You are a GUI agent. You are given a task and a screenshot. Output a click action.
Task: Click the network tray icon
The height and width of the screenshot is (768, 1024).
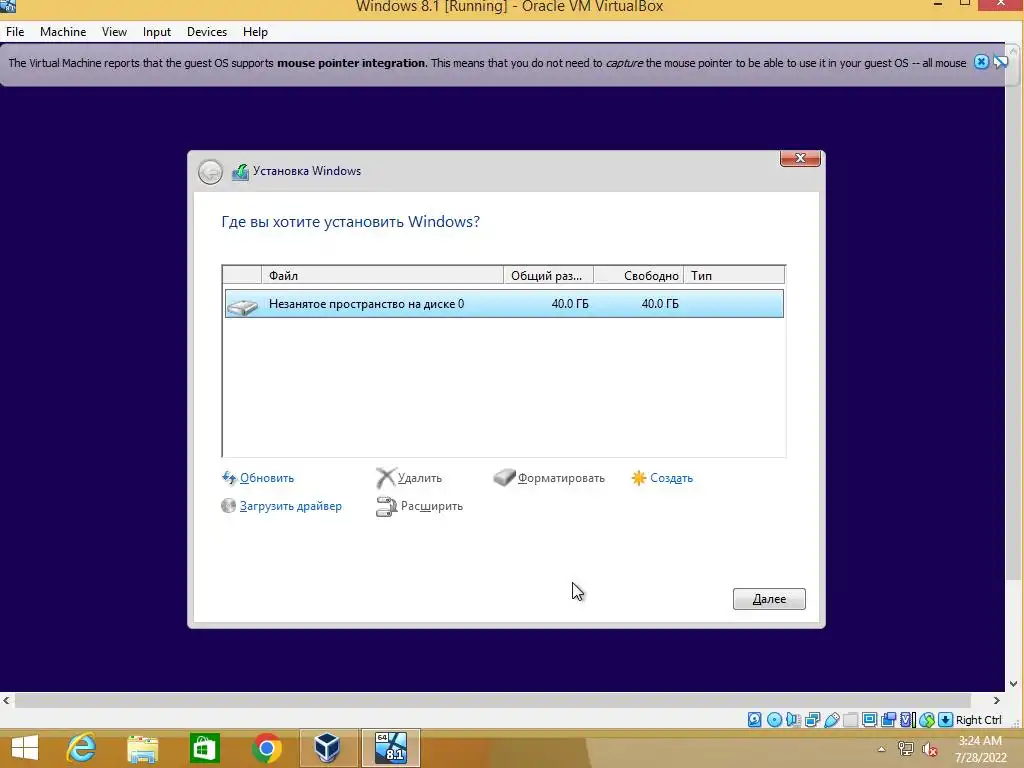tap(906, 748)
